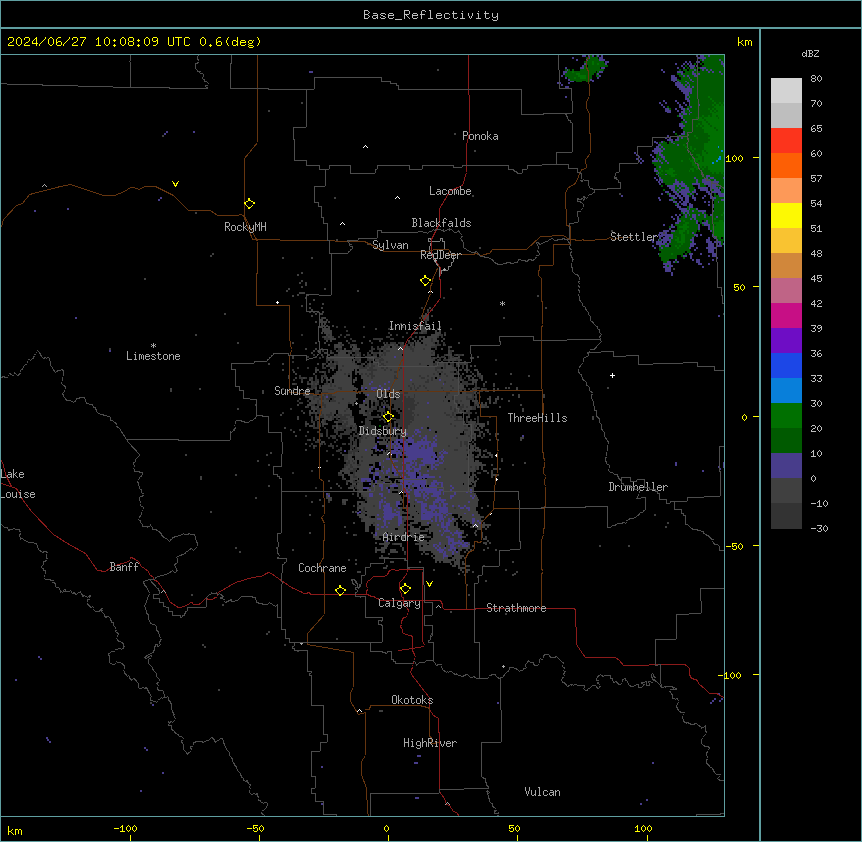Click the Sundre label
This screenshot has height=842, width=862.
pos(292,391)
